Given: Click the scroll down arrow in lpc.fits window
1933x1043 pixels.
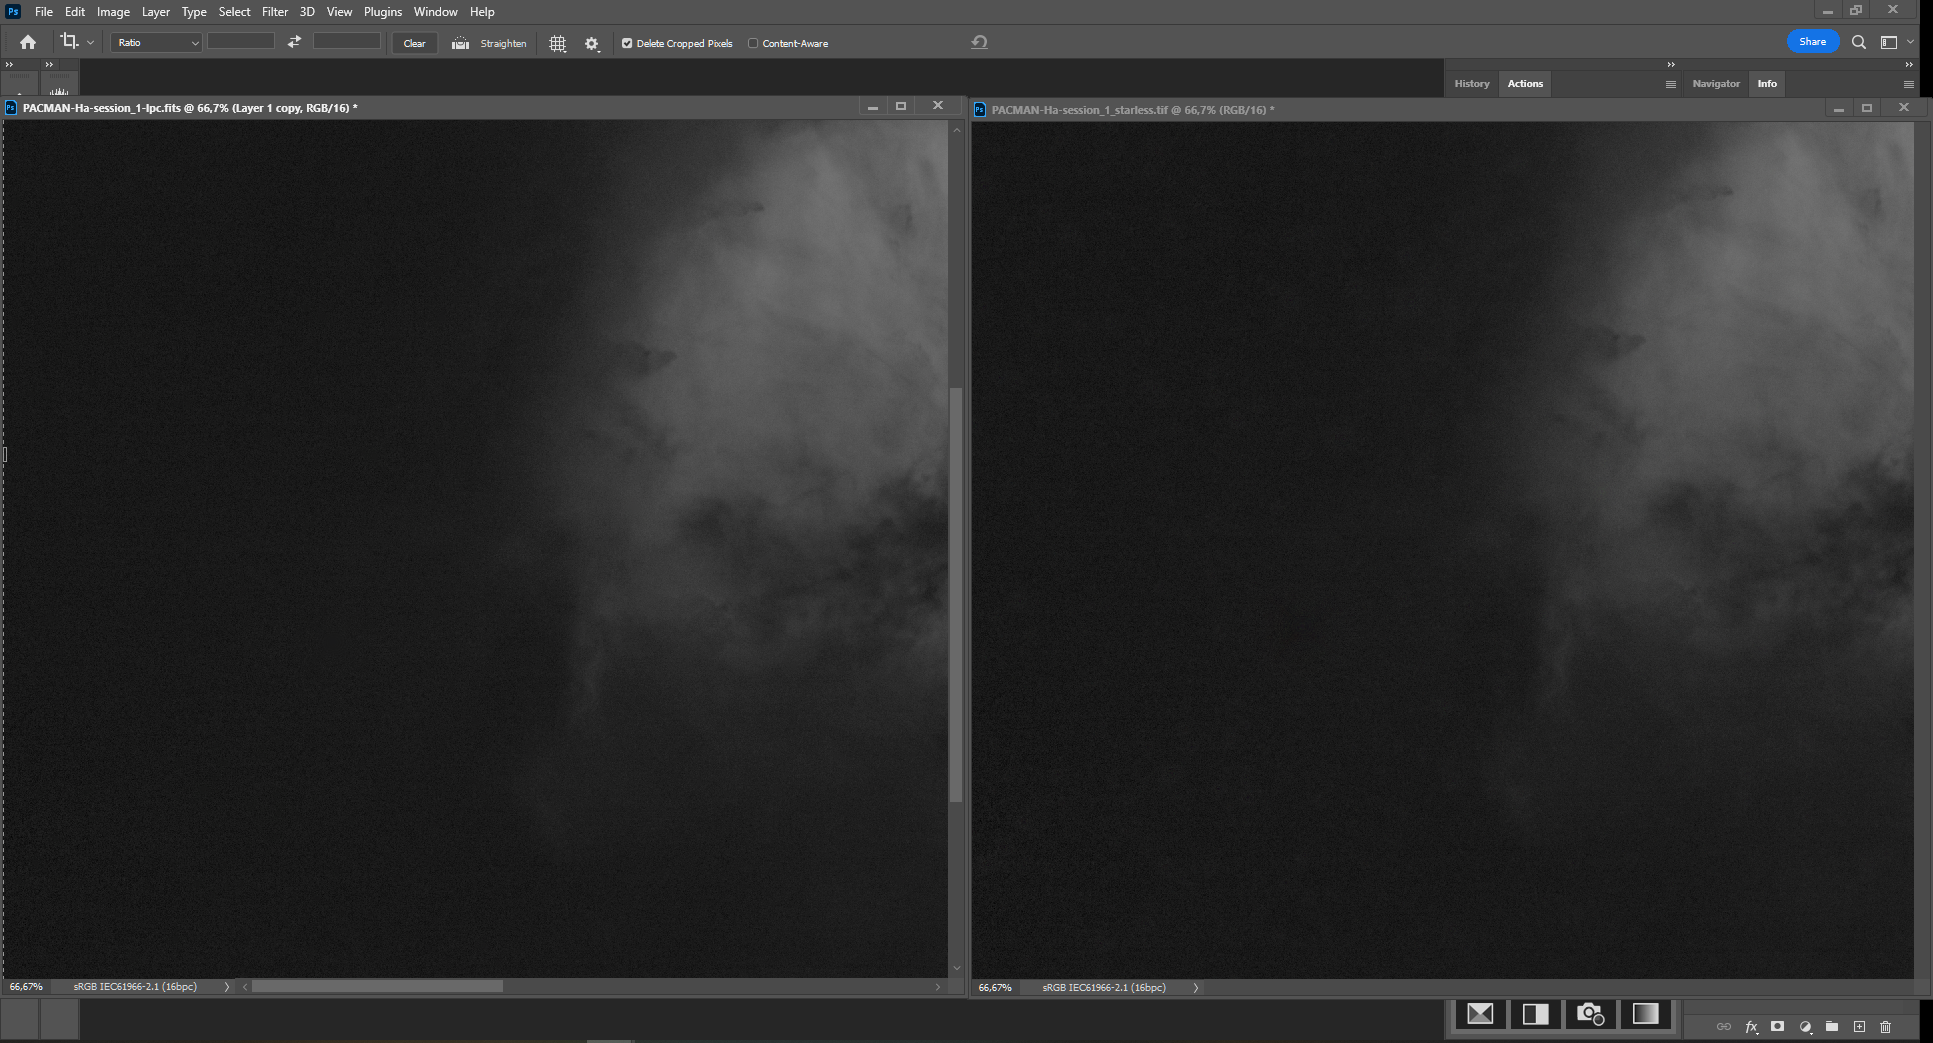Looking at the screenshot, I should coord(956,968).
